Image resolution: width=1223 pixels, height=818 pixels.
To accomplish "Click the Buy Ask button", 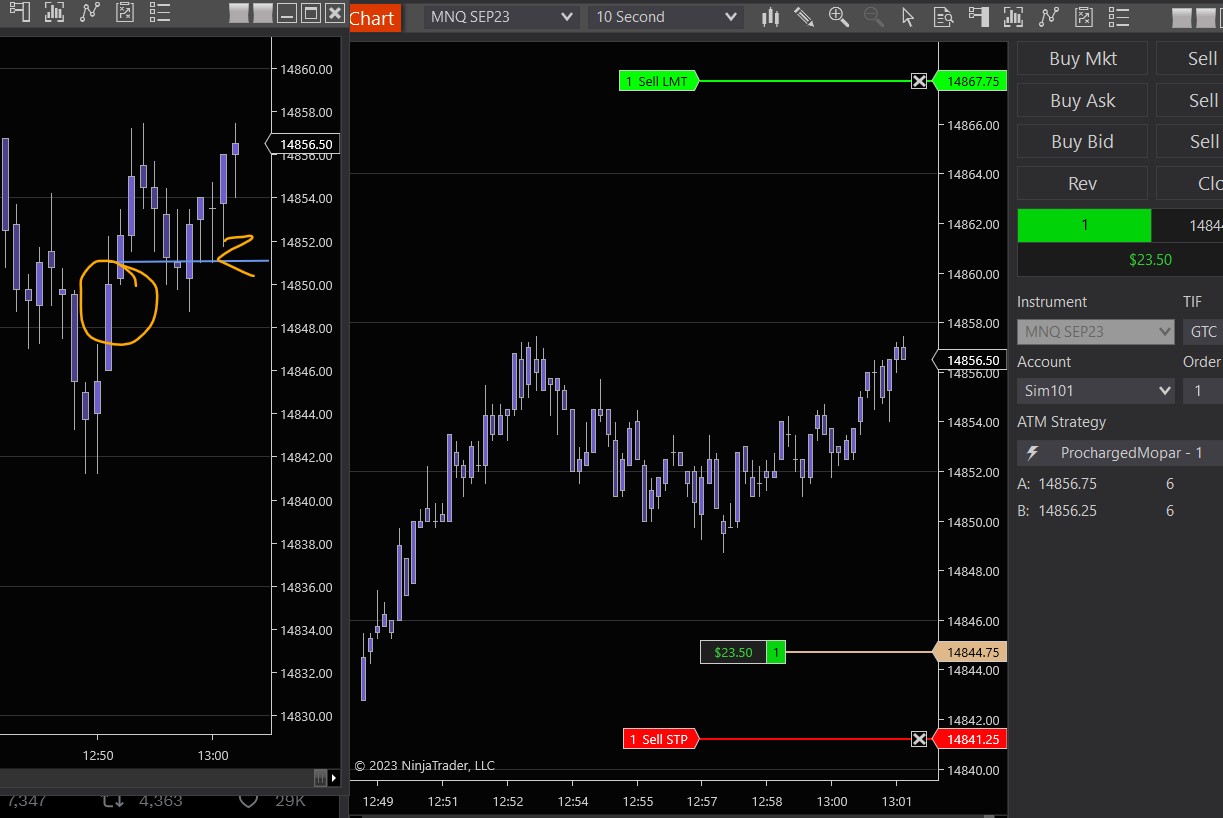I will [x=1083, y=101].
